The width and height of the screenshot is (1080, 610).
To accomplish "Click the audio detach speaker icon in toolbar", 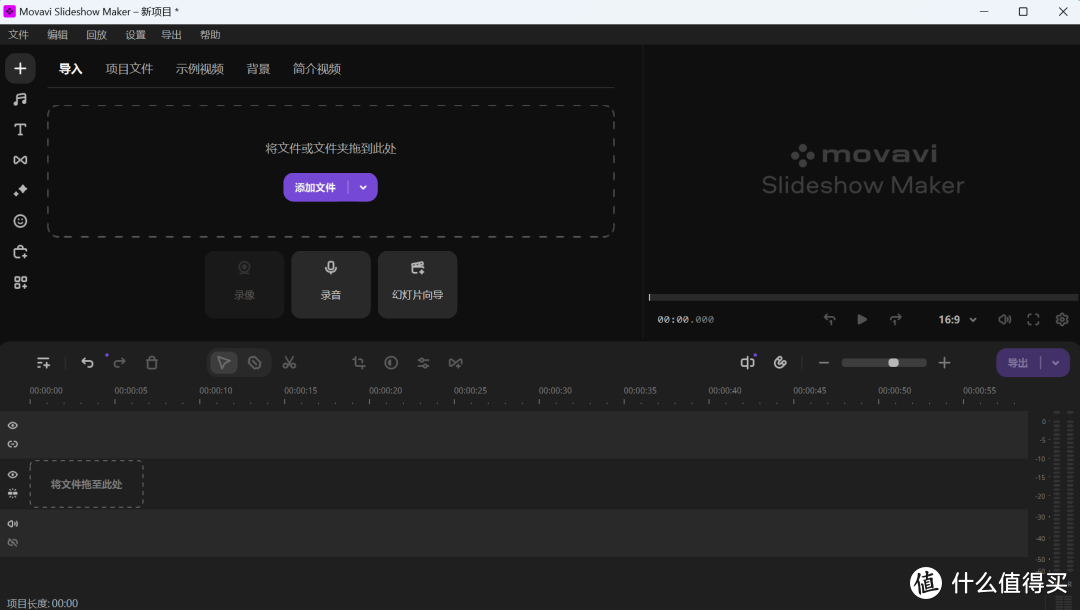I will pos(747,363).
